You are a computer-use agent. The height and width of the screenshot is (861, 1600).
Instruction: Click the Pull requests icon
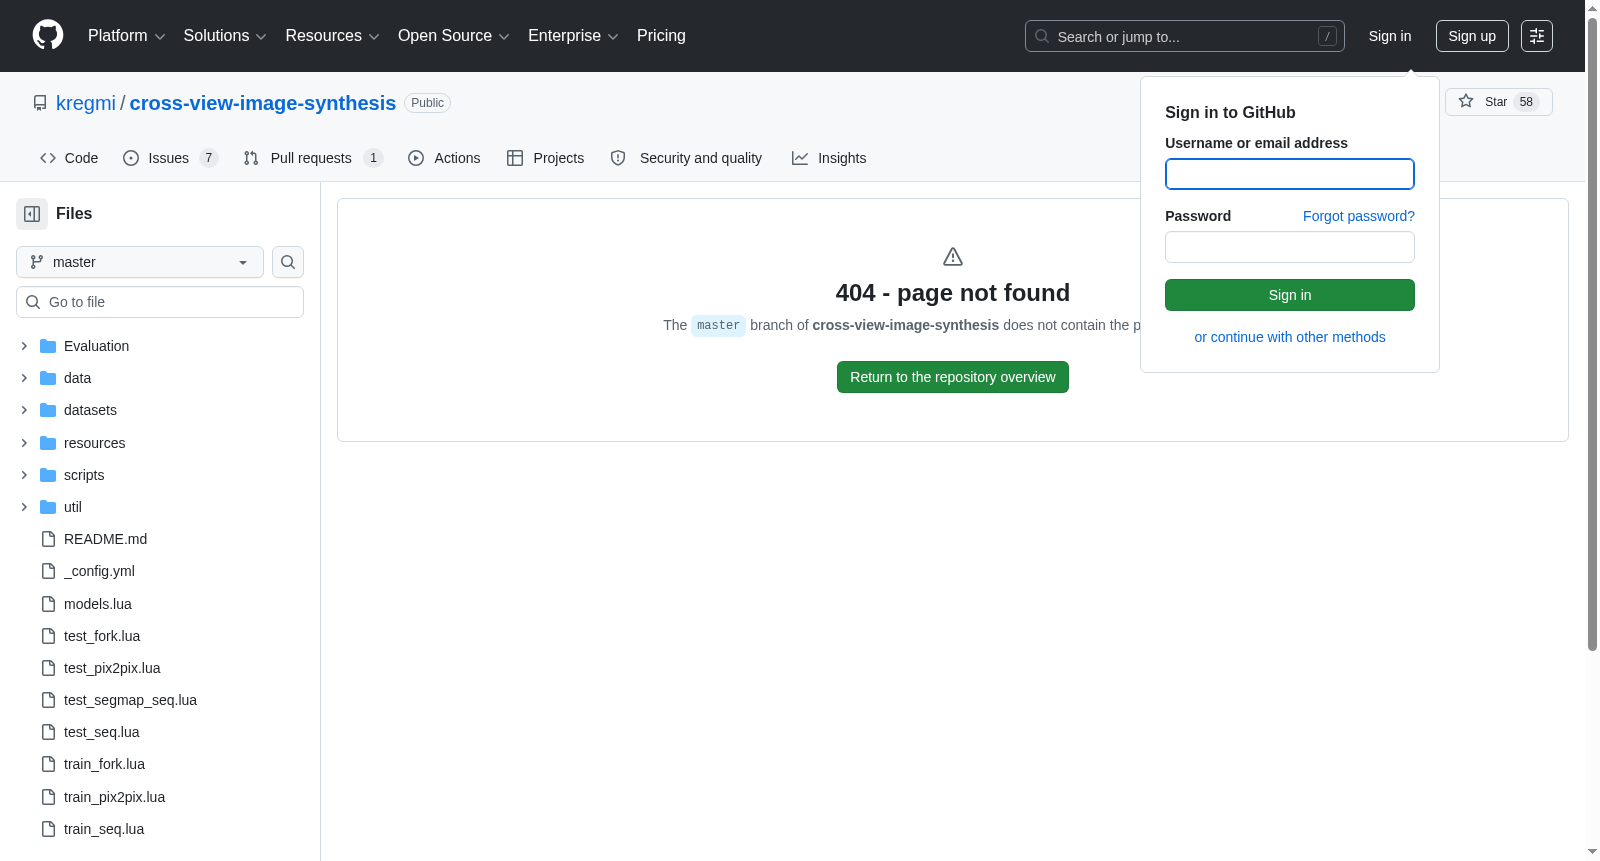[x=251, y=158]
